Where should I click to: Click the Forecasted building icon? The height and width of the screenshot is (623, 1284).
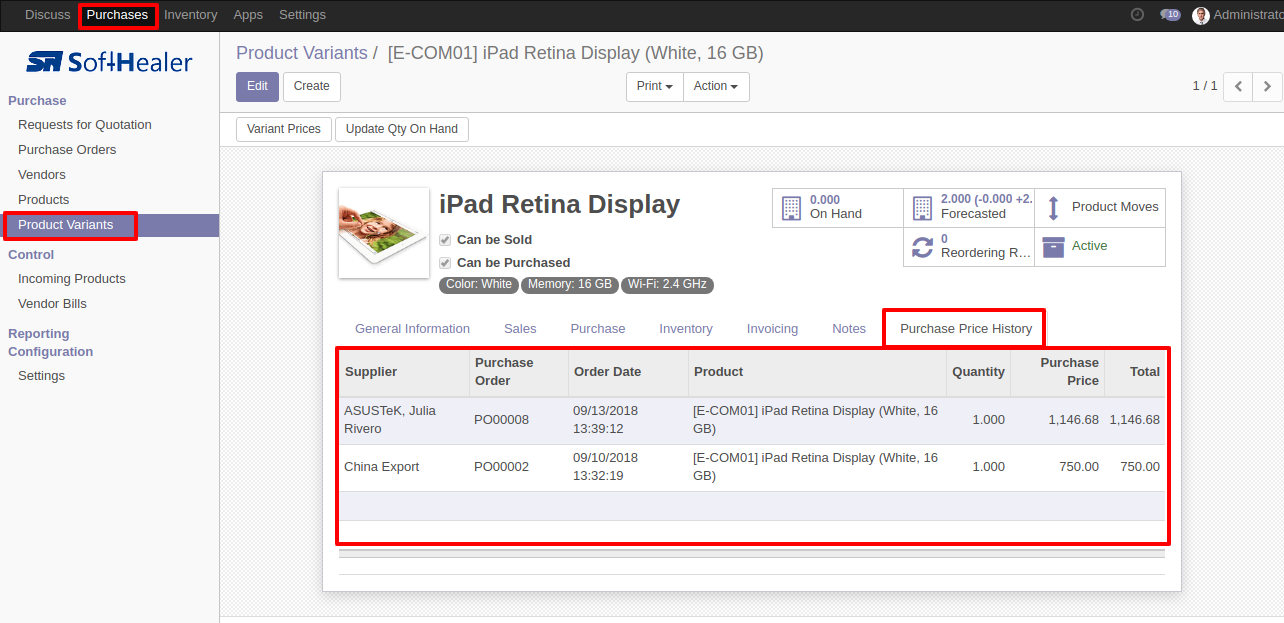click(x=922, y=208)
